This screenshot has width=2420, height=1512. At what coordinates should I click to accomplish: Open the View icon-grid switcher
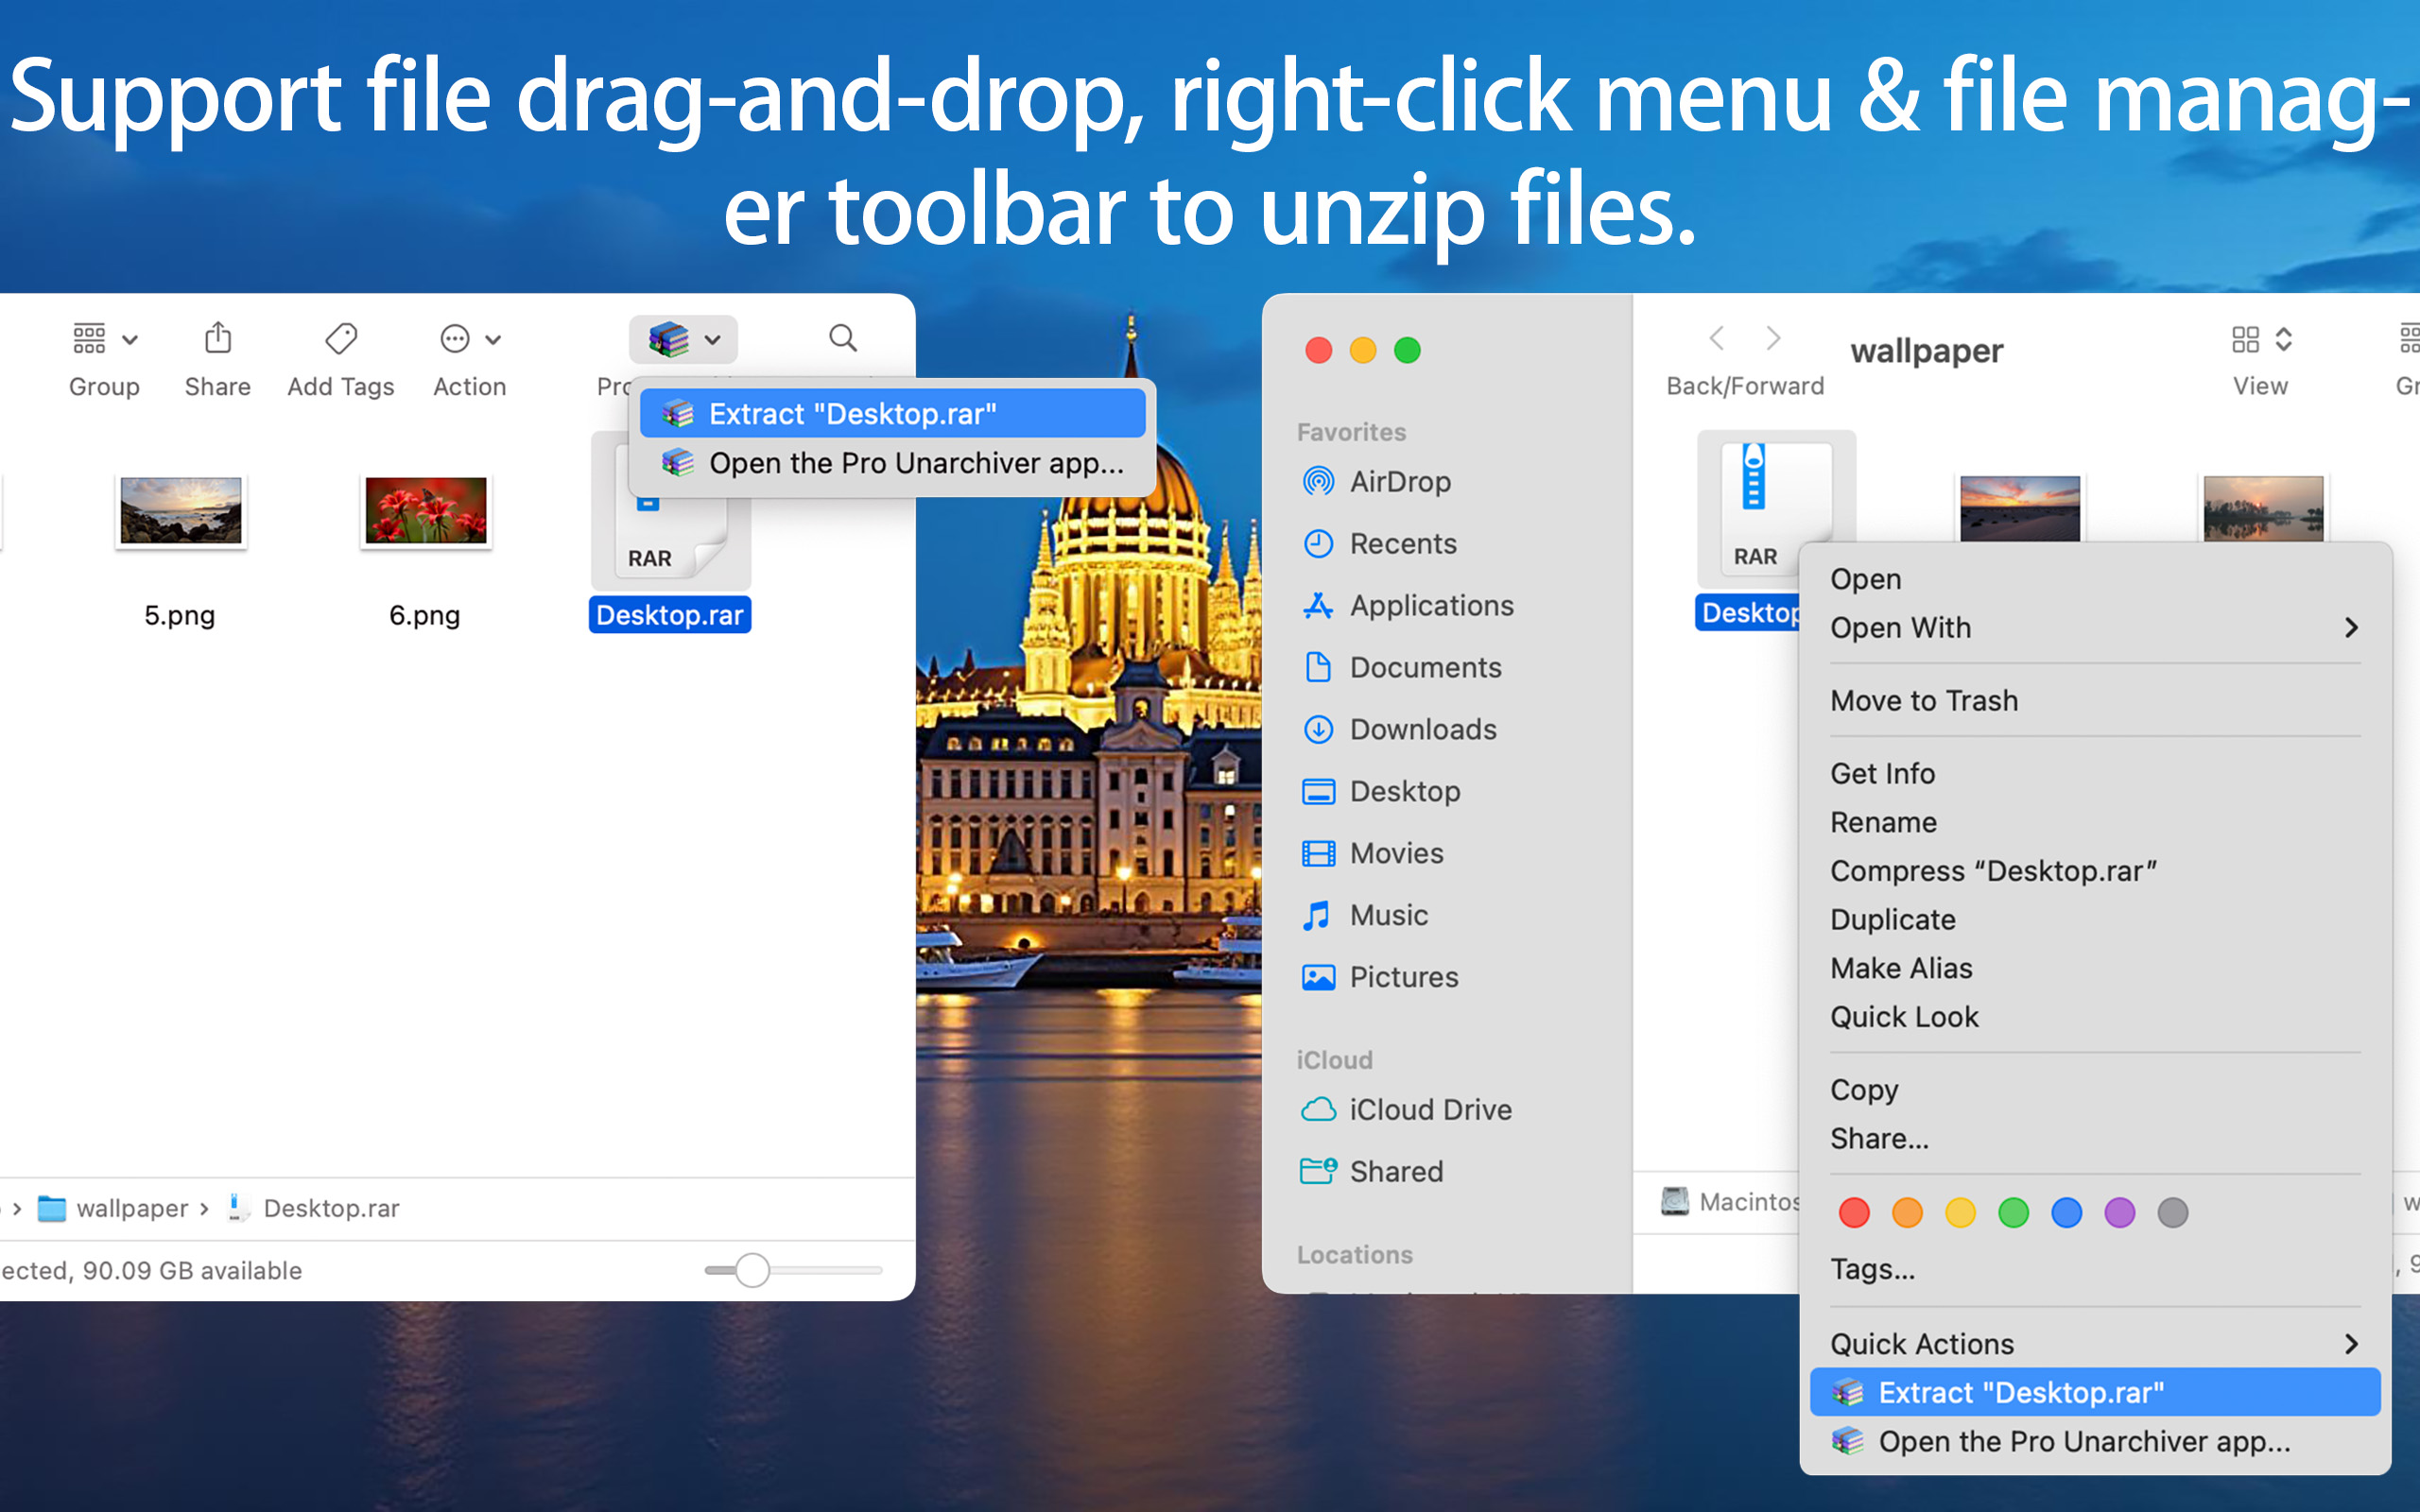(x=2260, y=339)
